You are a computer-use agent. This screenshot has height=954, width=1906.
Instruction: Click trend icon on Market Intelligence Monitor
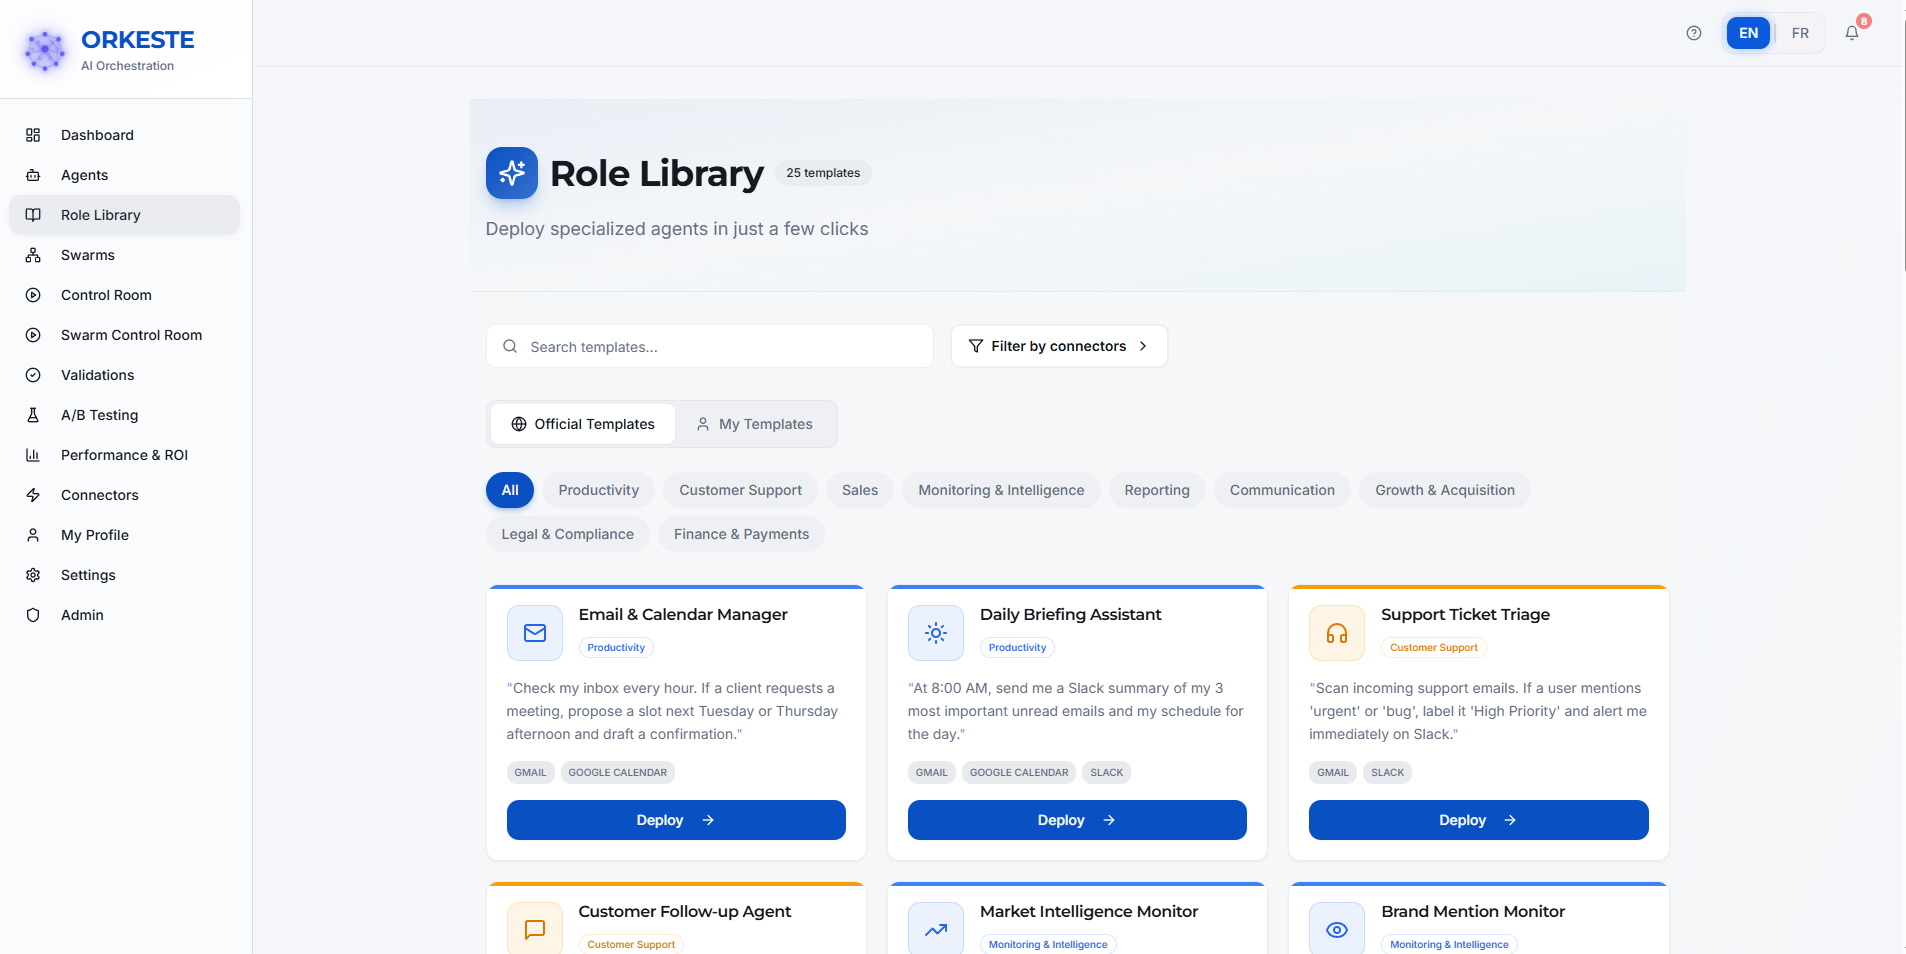point(936,929)
